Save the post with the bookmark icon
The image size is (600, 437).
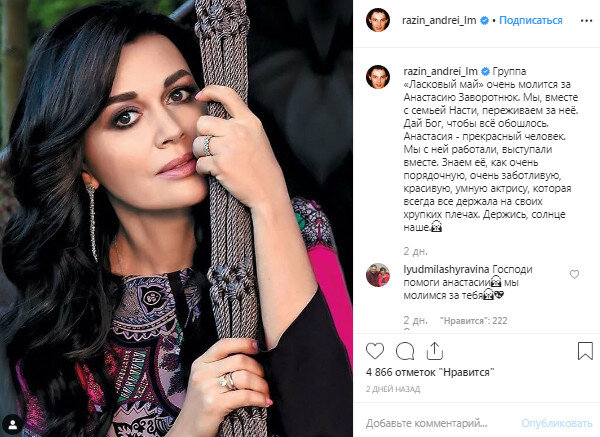tap(585, 351)
